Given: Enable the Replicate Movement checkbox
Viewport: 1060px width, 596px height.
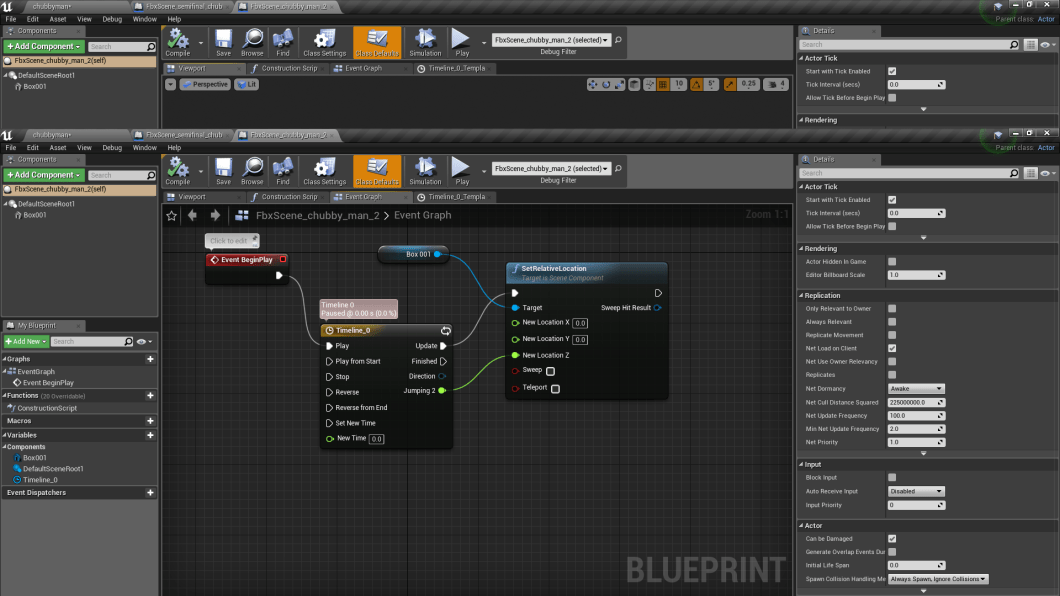Looking at the screenshot, I should tap(892, 335).
